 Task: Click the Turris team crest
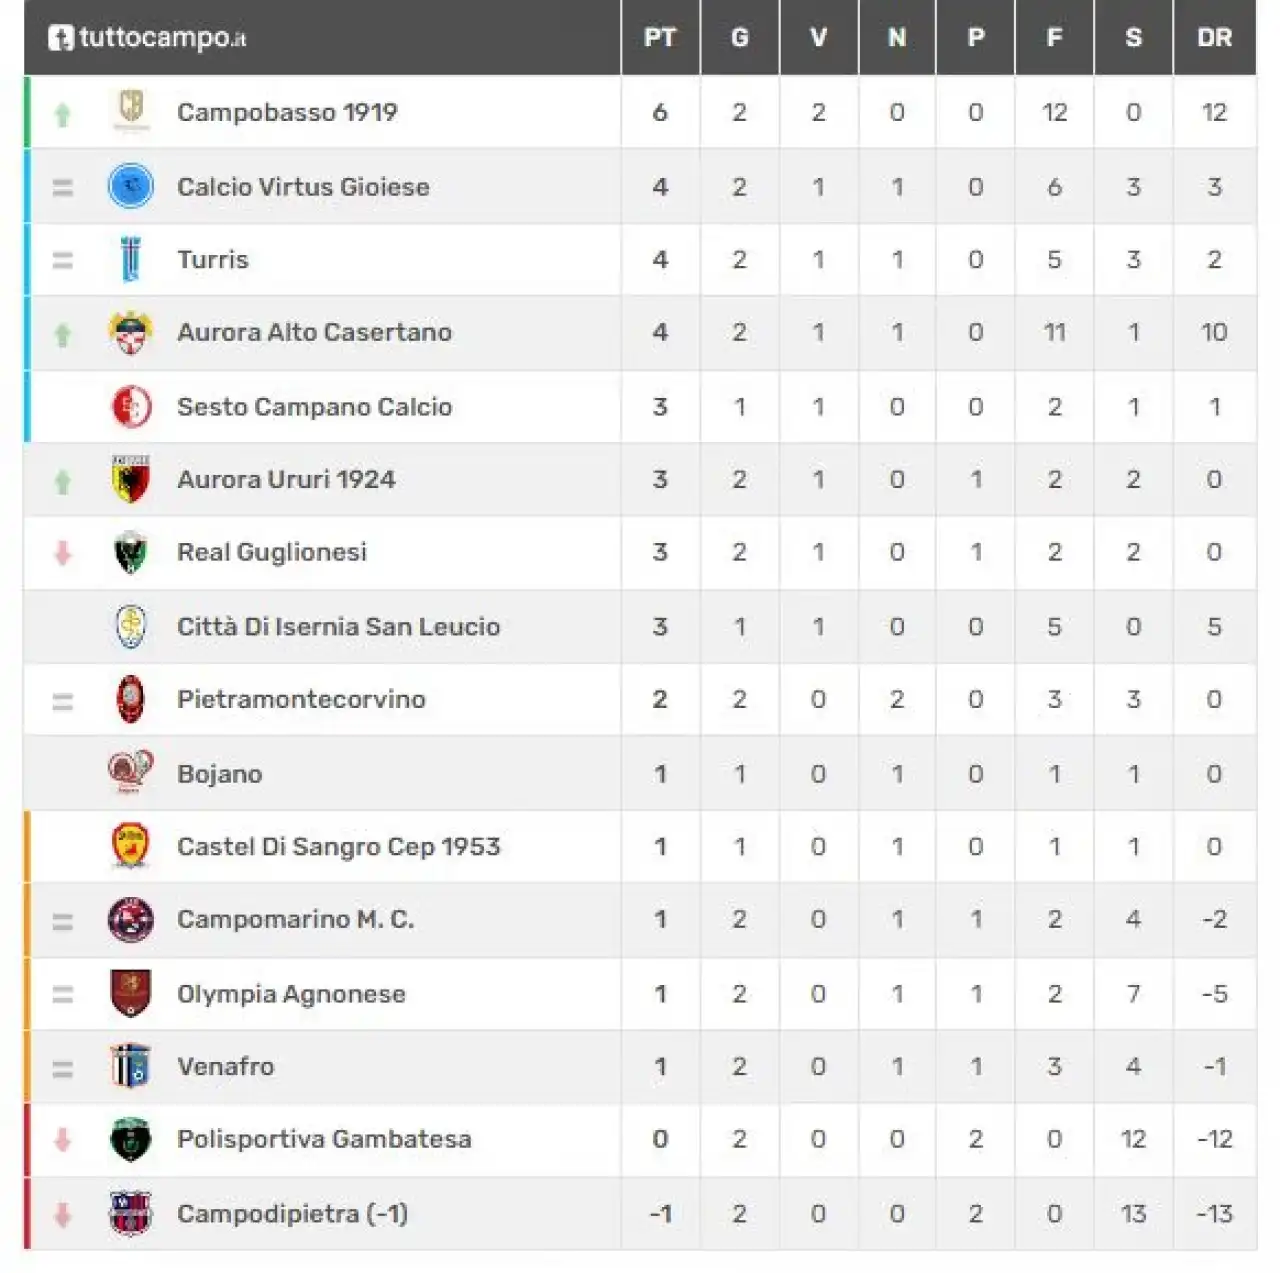point(131,259)
